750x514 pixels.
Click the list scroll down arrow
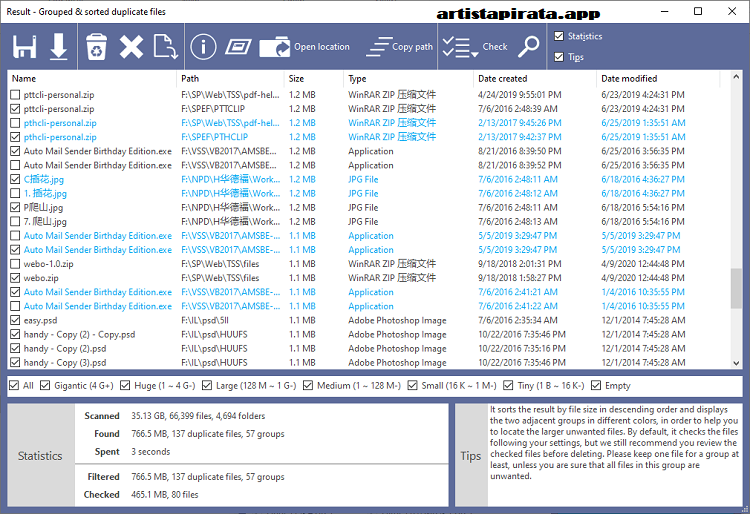[736, 363]
